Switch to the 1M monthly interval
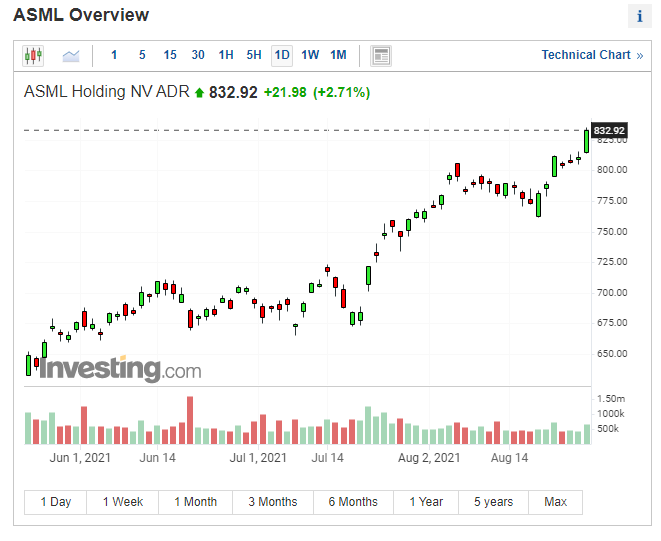 [338, 55]
